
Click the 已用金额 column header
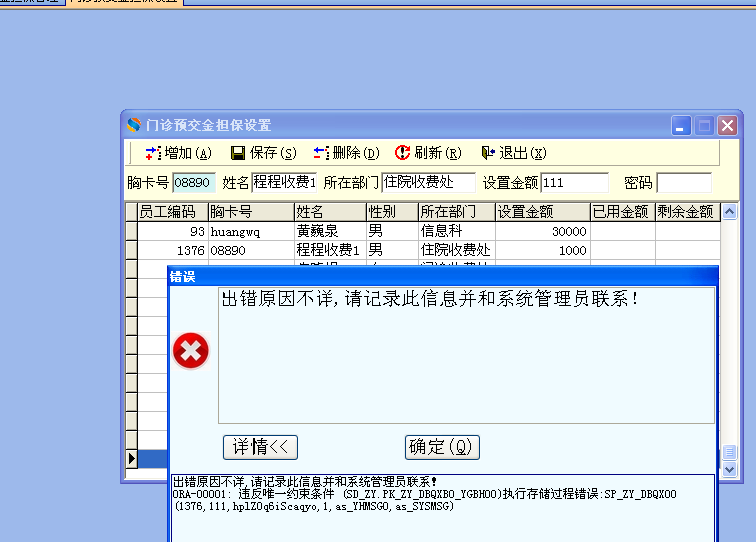tap(623, 212)
